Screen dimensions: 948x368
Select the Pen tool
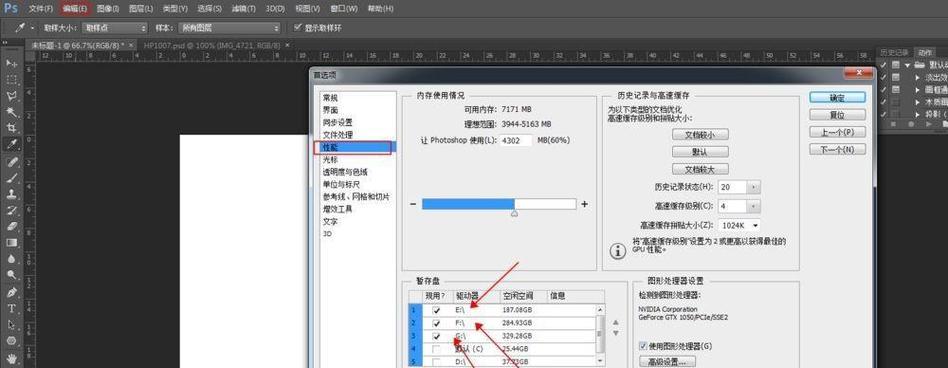(x=11, y=292)
